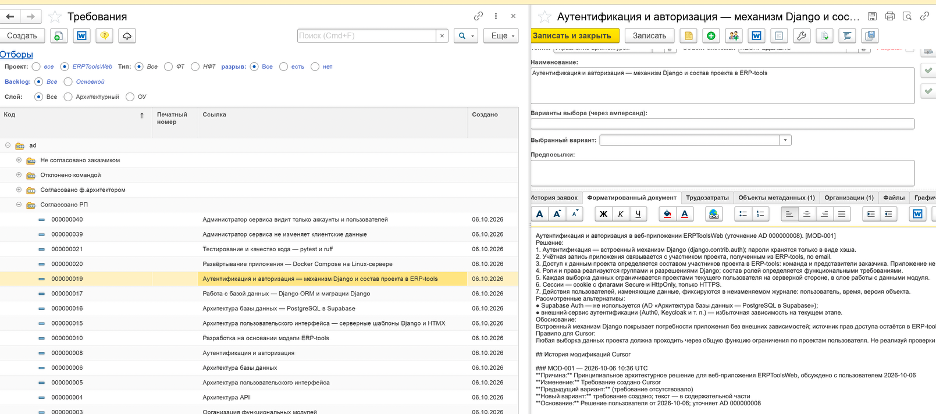Image resolution: width=936 pixels, height=414 pixels.
Task: Switch to Организации (1) tab
Action: 848,197
